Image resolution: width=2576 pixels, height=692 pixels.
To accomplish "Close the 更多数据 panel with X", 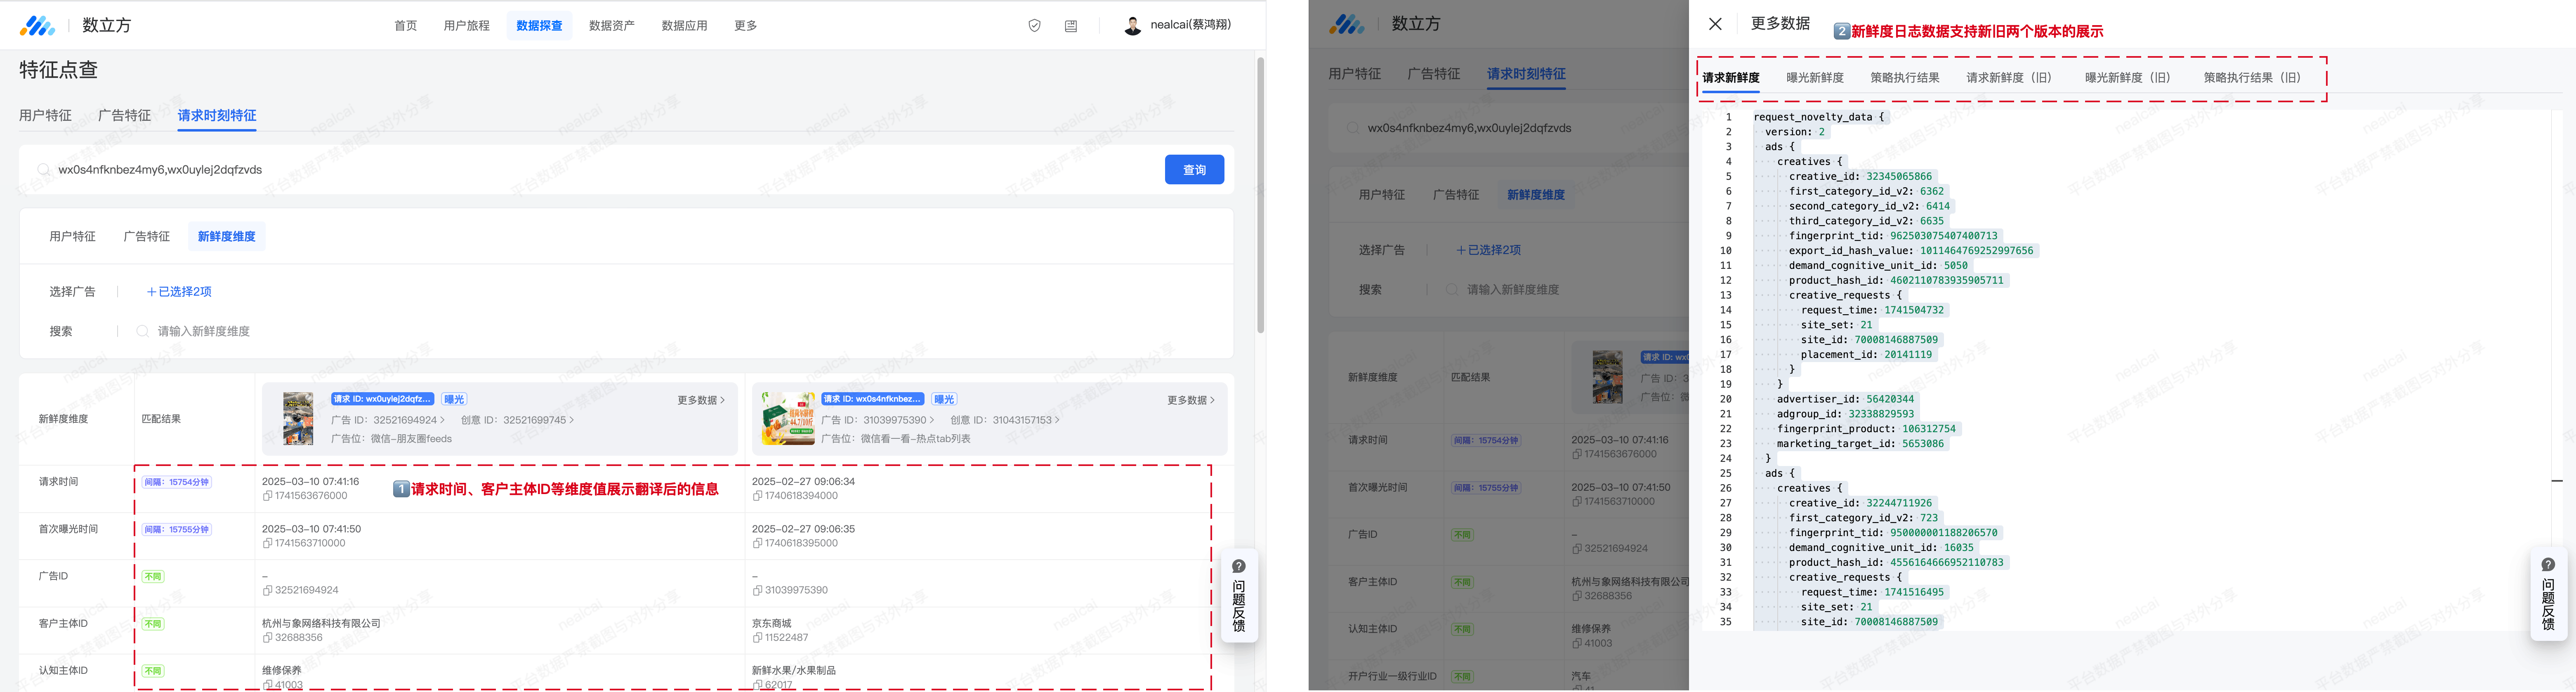I will coord(1715,24).
